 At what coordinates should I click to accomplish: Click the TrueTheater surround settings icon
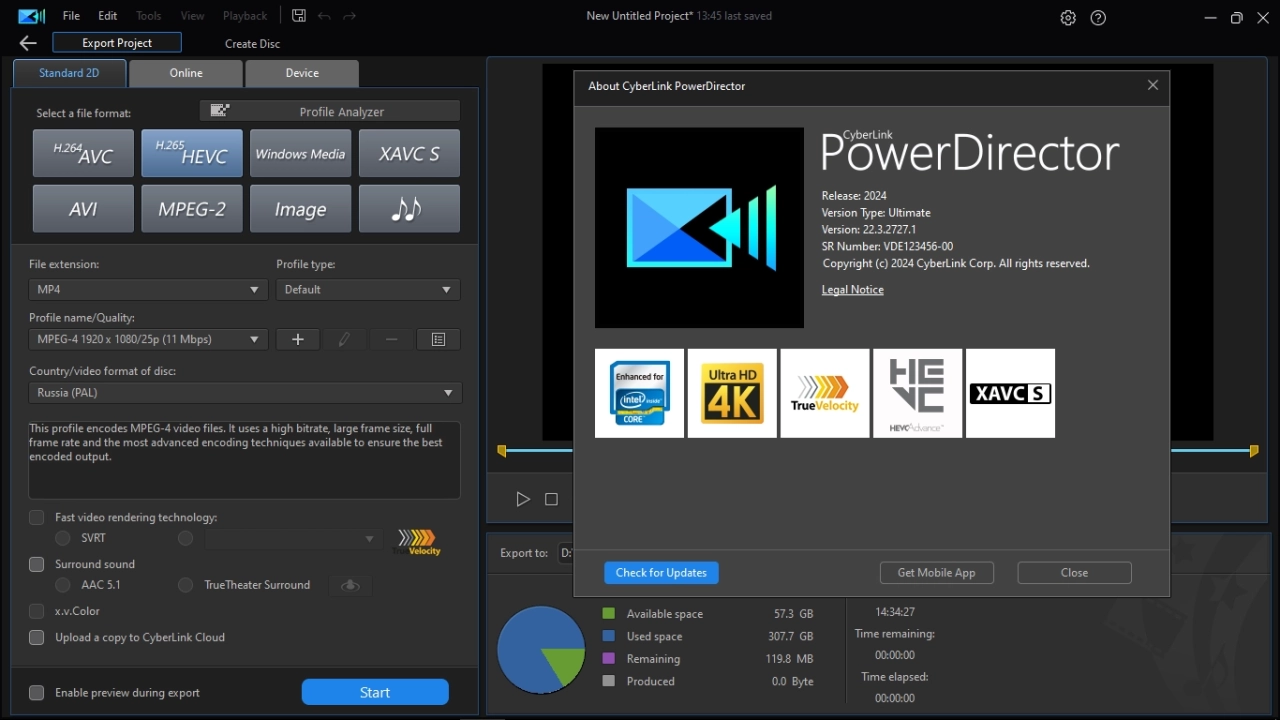(350, 585)
